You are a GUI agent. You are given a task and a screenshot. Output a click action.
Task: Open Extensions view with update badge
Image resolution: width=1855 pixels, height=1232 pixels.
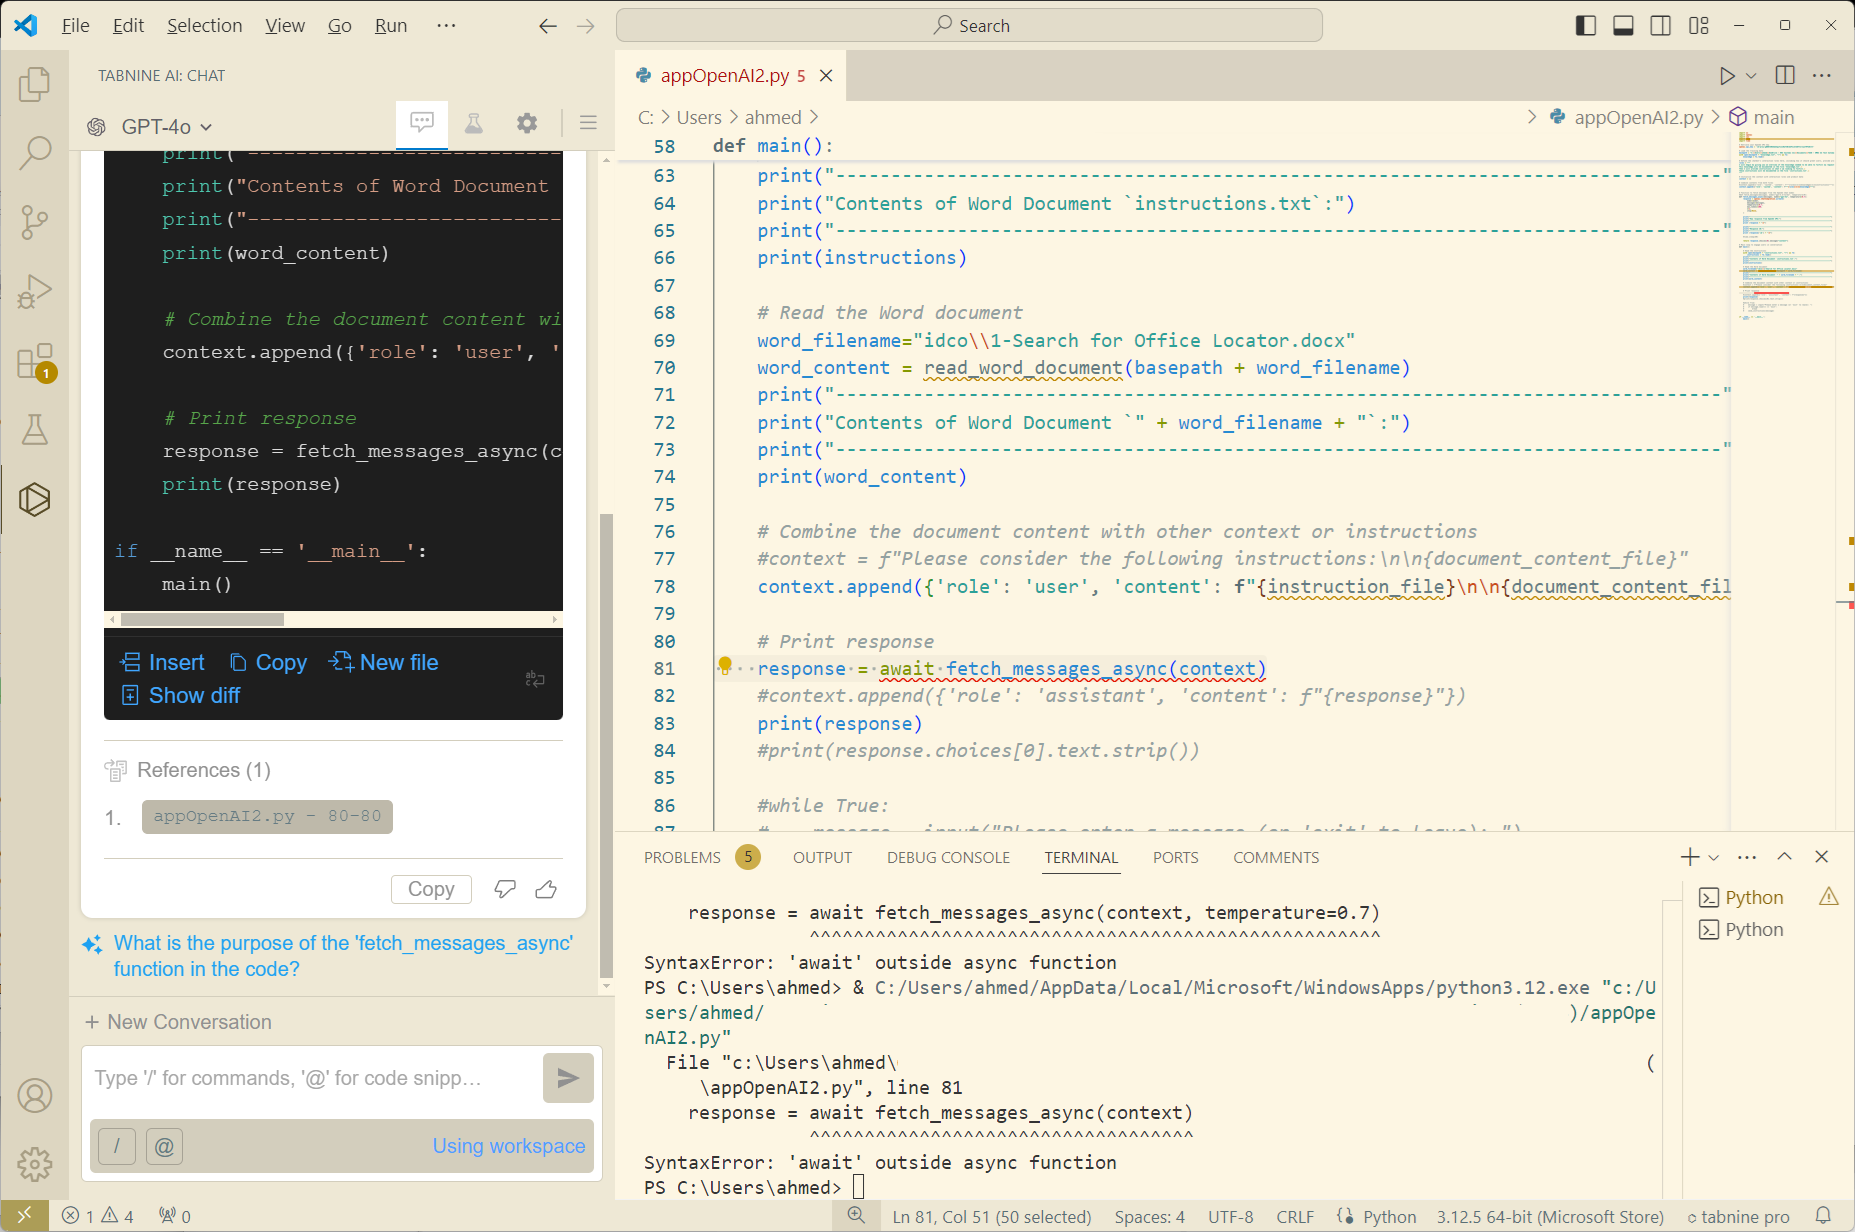[34, 362]
